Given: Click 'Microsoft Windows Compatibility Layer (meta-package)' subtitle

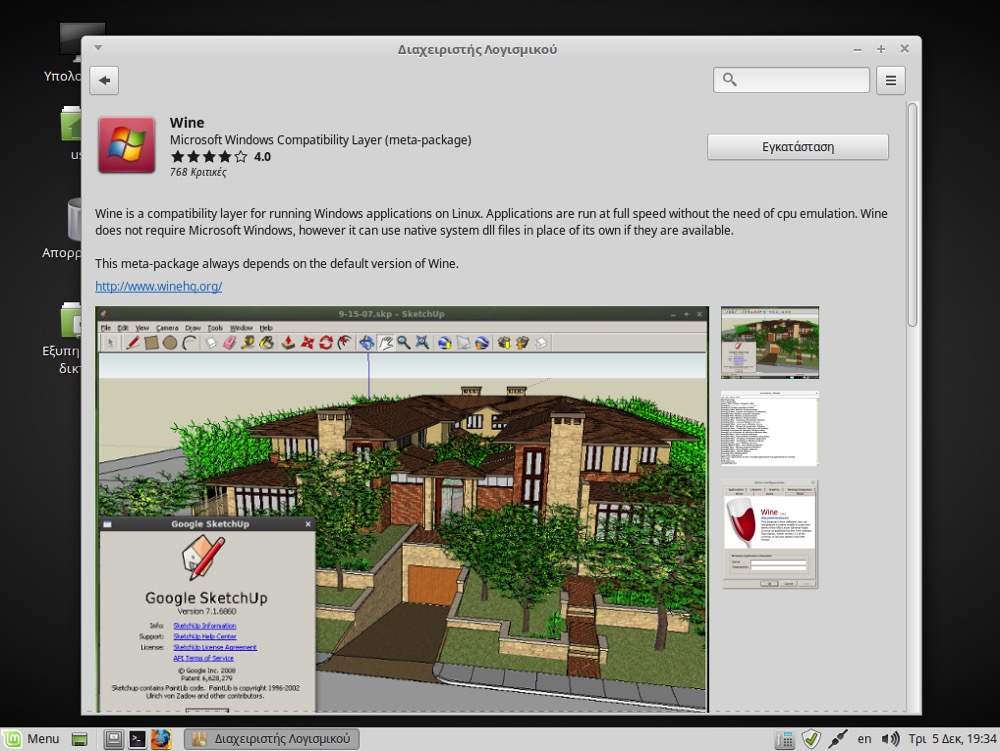Looking at the screenshot, I should point(320,140).
